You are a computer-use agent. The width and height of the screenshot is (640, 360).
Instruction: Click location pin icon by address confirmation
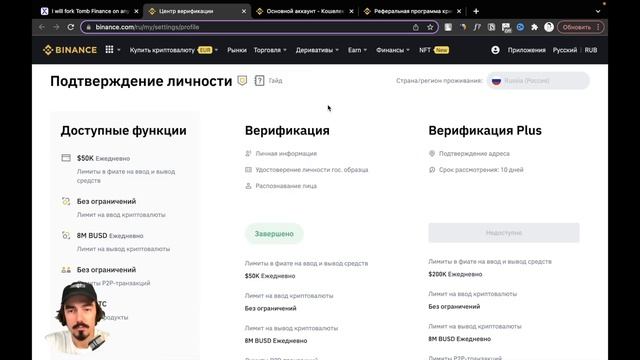coord(432,153)
